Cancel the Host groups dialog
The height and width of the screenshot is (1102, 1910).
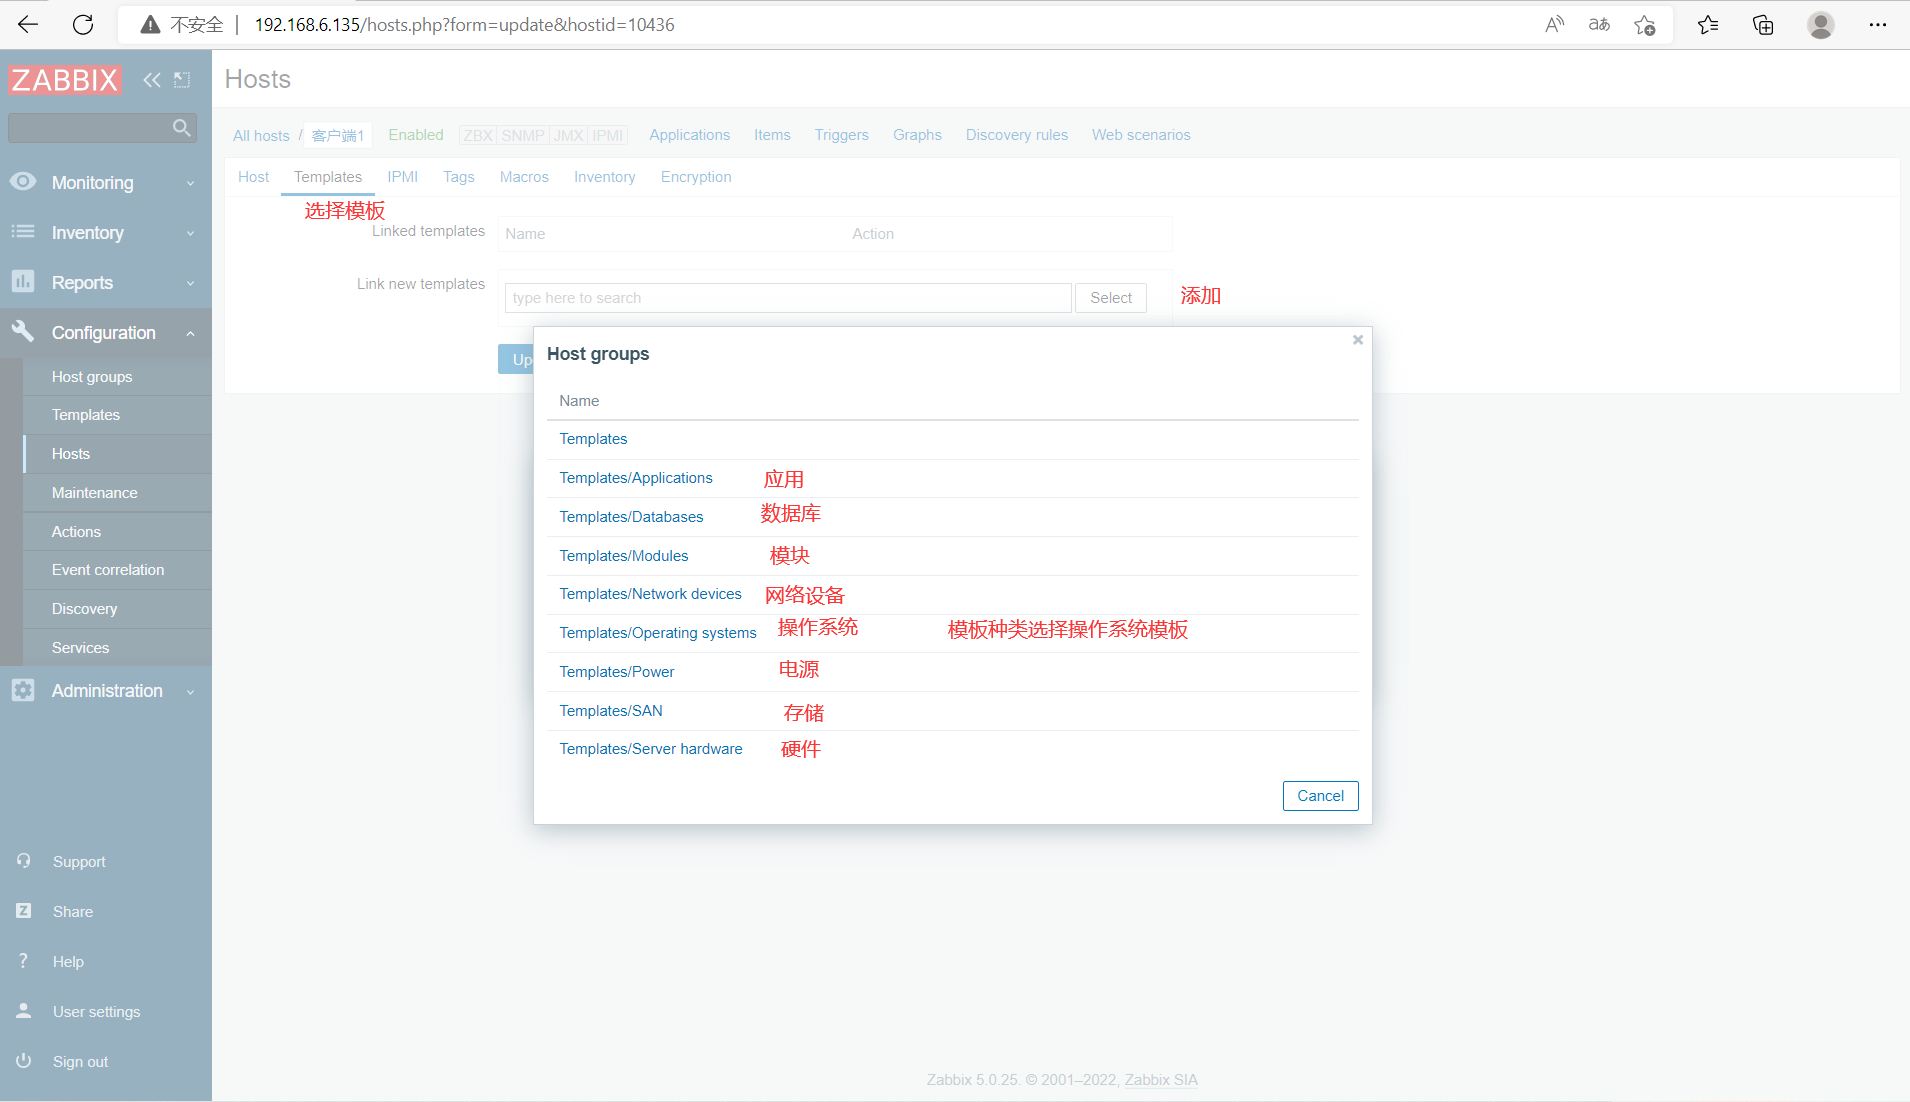pyautogui.click(x=1320, y=796)
